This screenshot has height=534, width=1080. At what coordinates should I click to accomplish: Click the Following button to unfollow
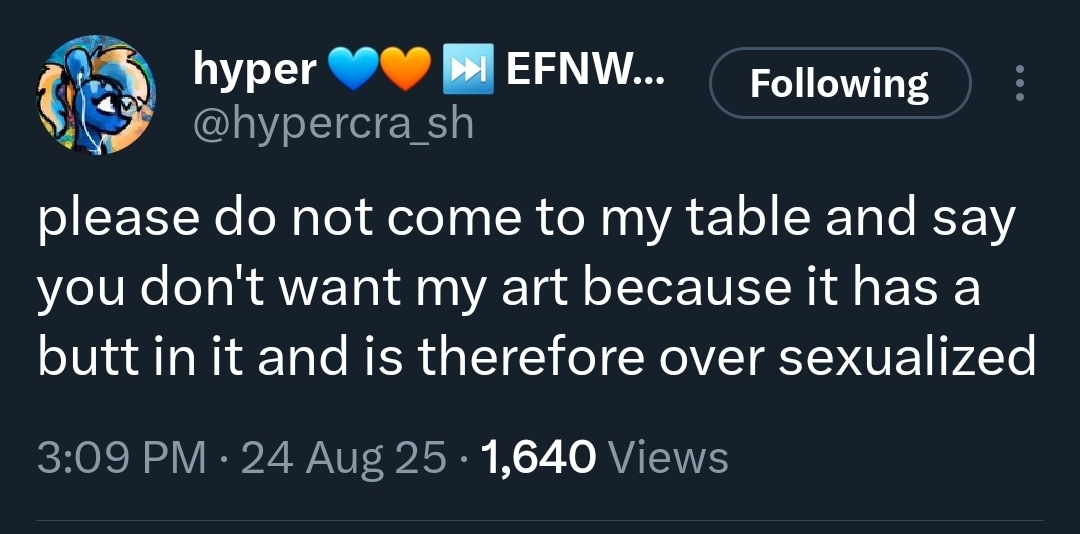coord(839,84)
